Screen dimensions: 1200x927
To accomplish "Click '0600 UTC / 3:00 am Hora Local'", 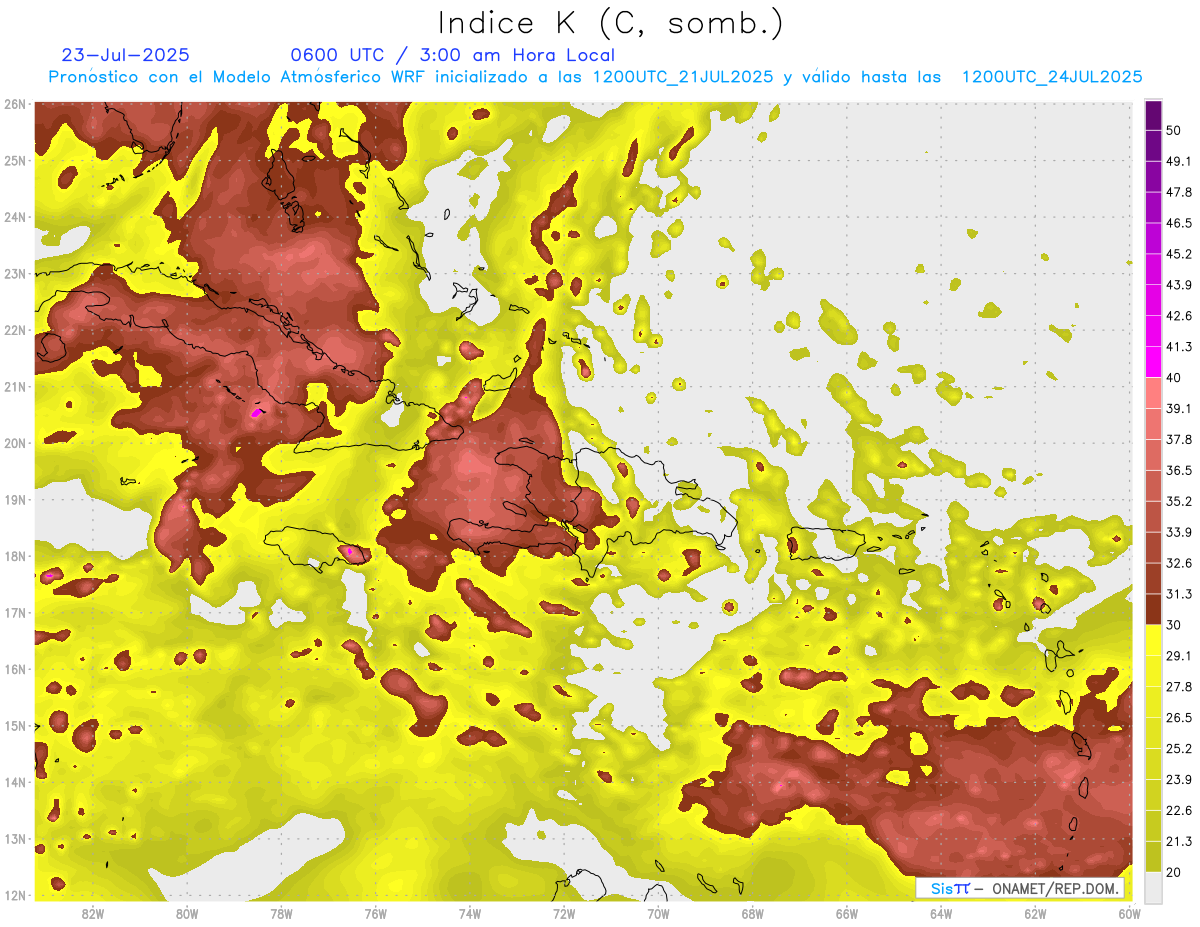I will (x=453, y=55).
